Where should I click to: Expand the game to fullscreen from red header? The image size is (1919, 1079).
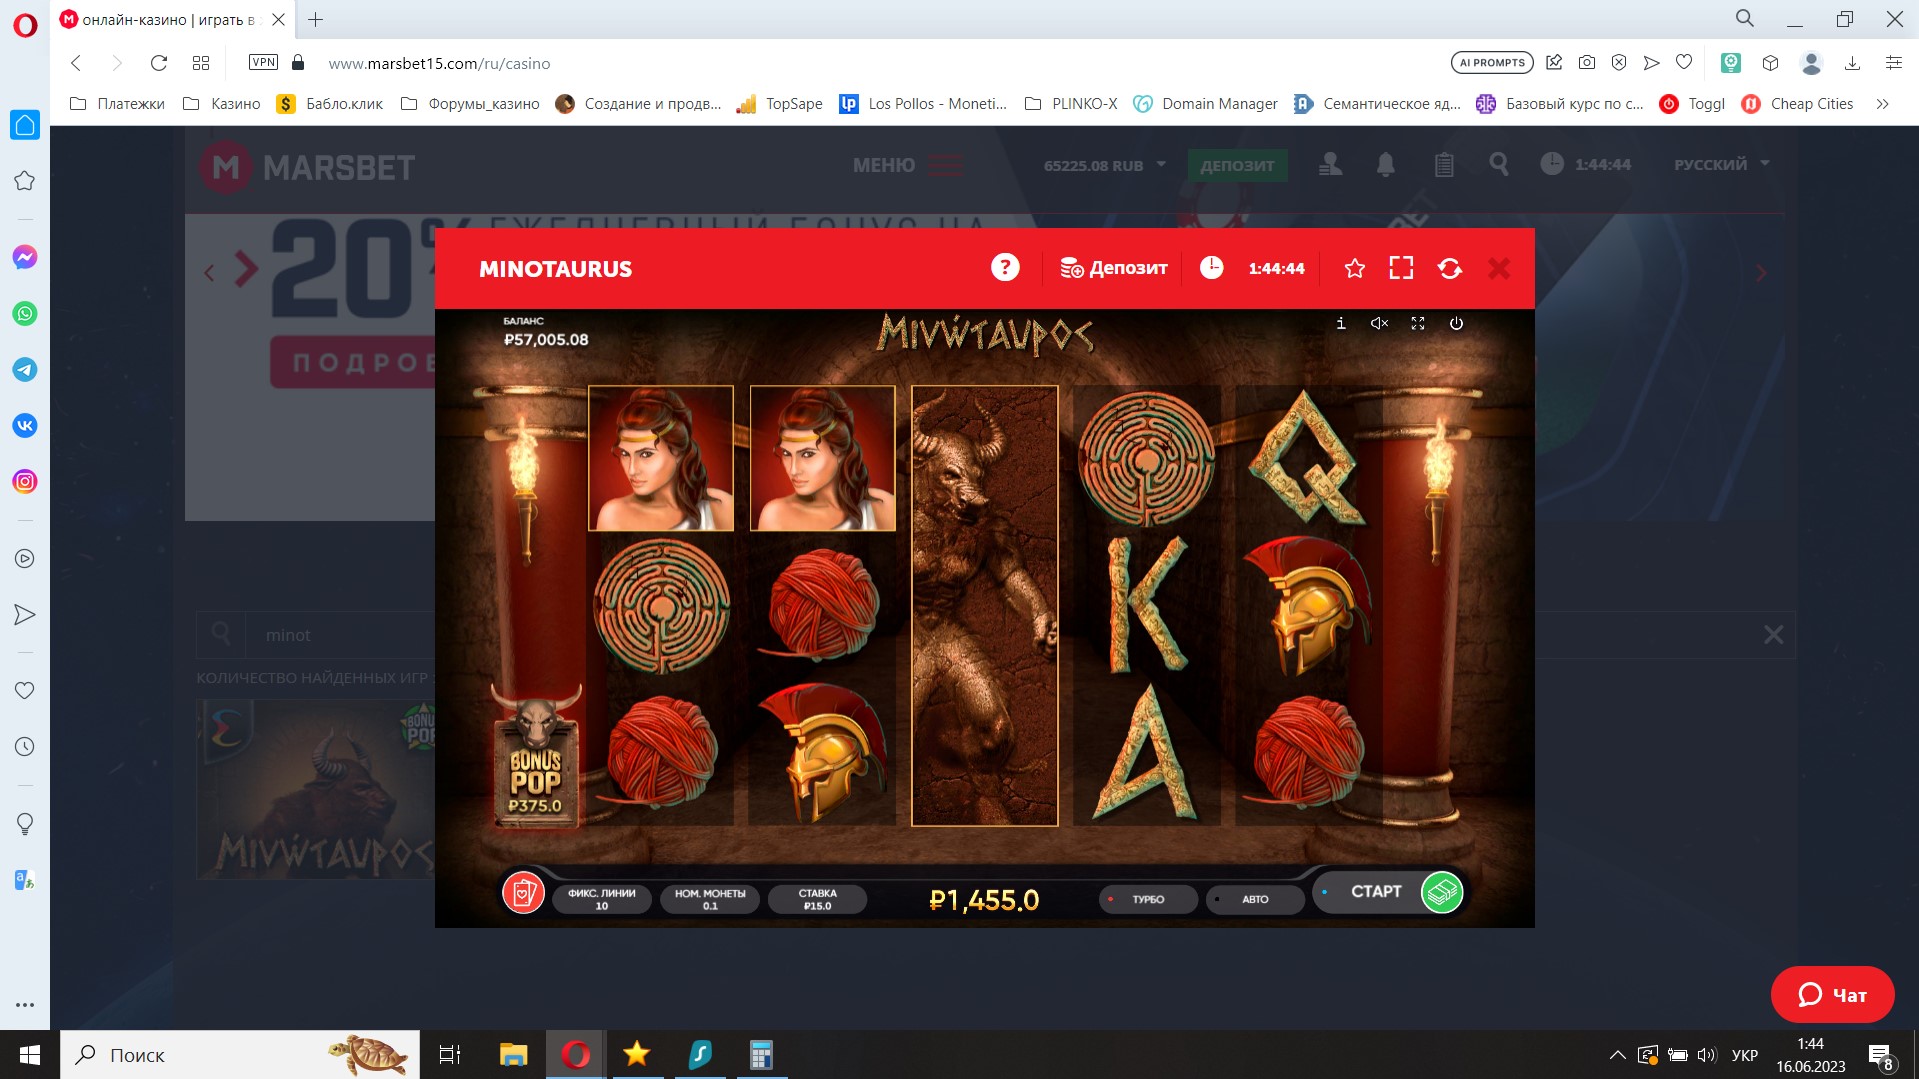click(x=1401, y=268)
